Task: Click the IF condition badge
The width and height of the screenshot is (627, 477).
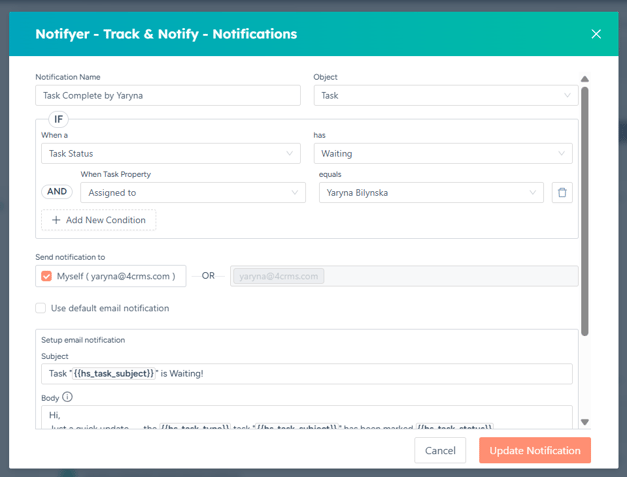Action: point(58,119)
